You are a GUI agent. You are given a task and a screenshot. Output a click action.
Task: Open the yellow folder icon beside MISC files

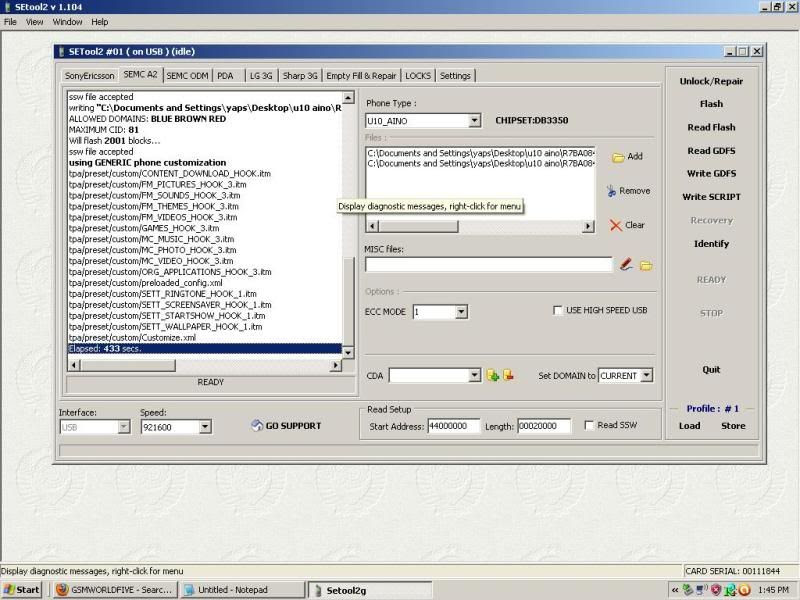click(x=646, y=265)
